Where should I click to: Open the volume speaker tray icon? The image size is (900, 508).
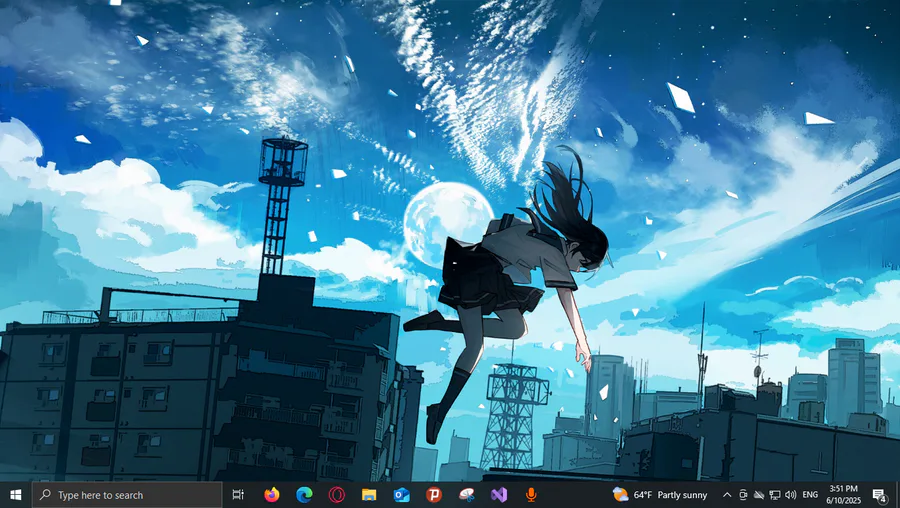click(x=791, y=495)
